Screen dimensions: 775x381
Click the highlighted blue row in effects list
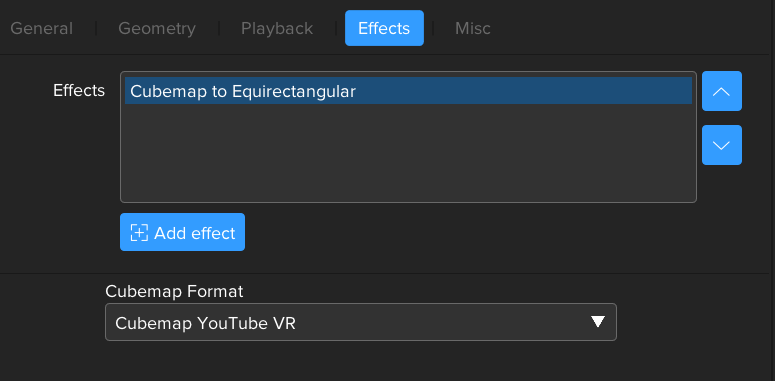tap(408, 90)
